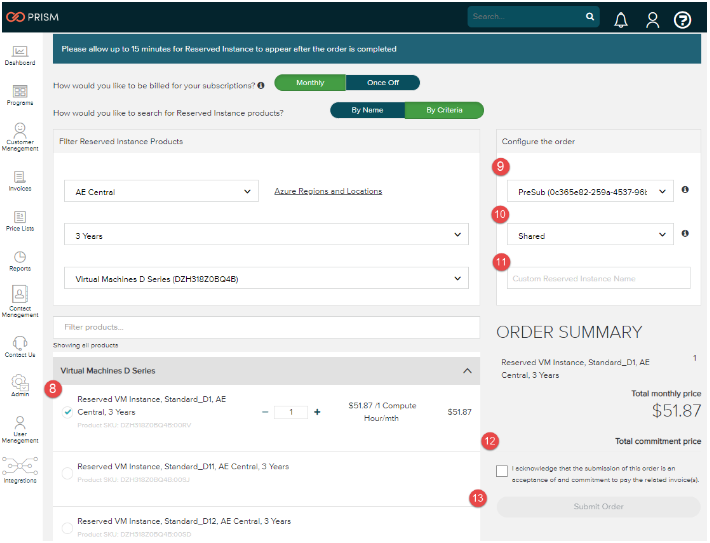Open Dashboard in the sidebar

click(x=20, y=54)
